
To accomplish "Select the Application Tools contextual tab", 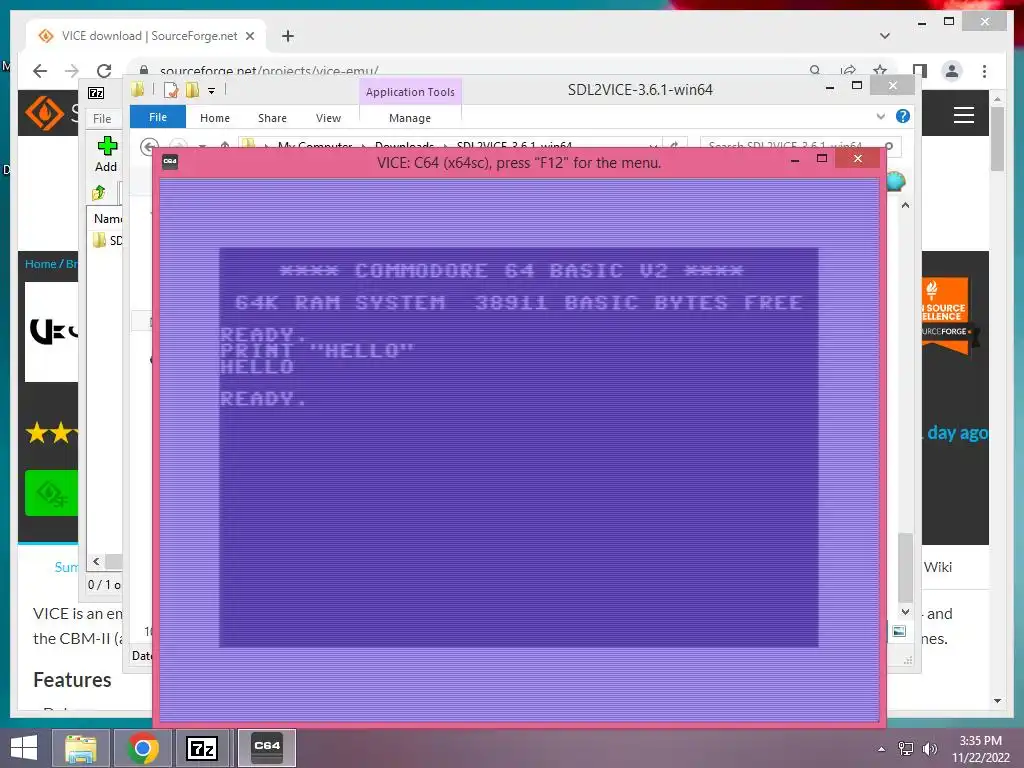I will (x=410, y=91).
